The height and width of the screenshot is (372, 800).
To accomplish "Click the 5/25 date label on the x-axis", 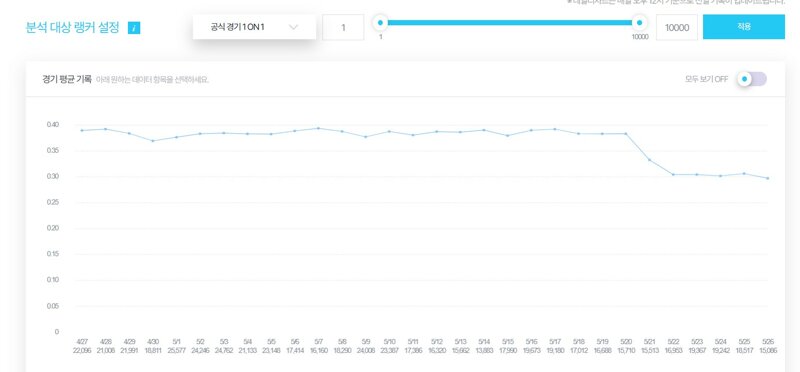I will [744, 341].
